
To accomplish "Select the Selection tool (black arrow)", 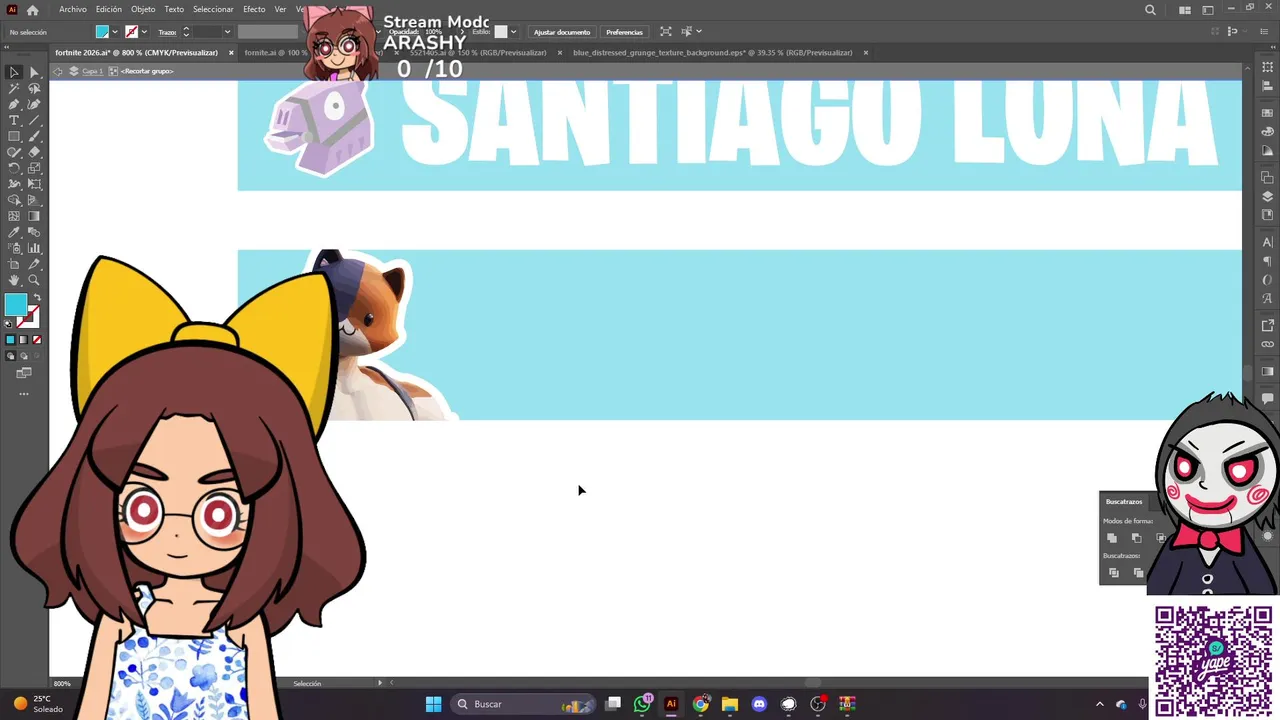I will 14,72.
